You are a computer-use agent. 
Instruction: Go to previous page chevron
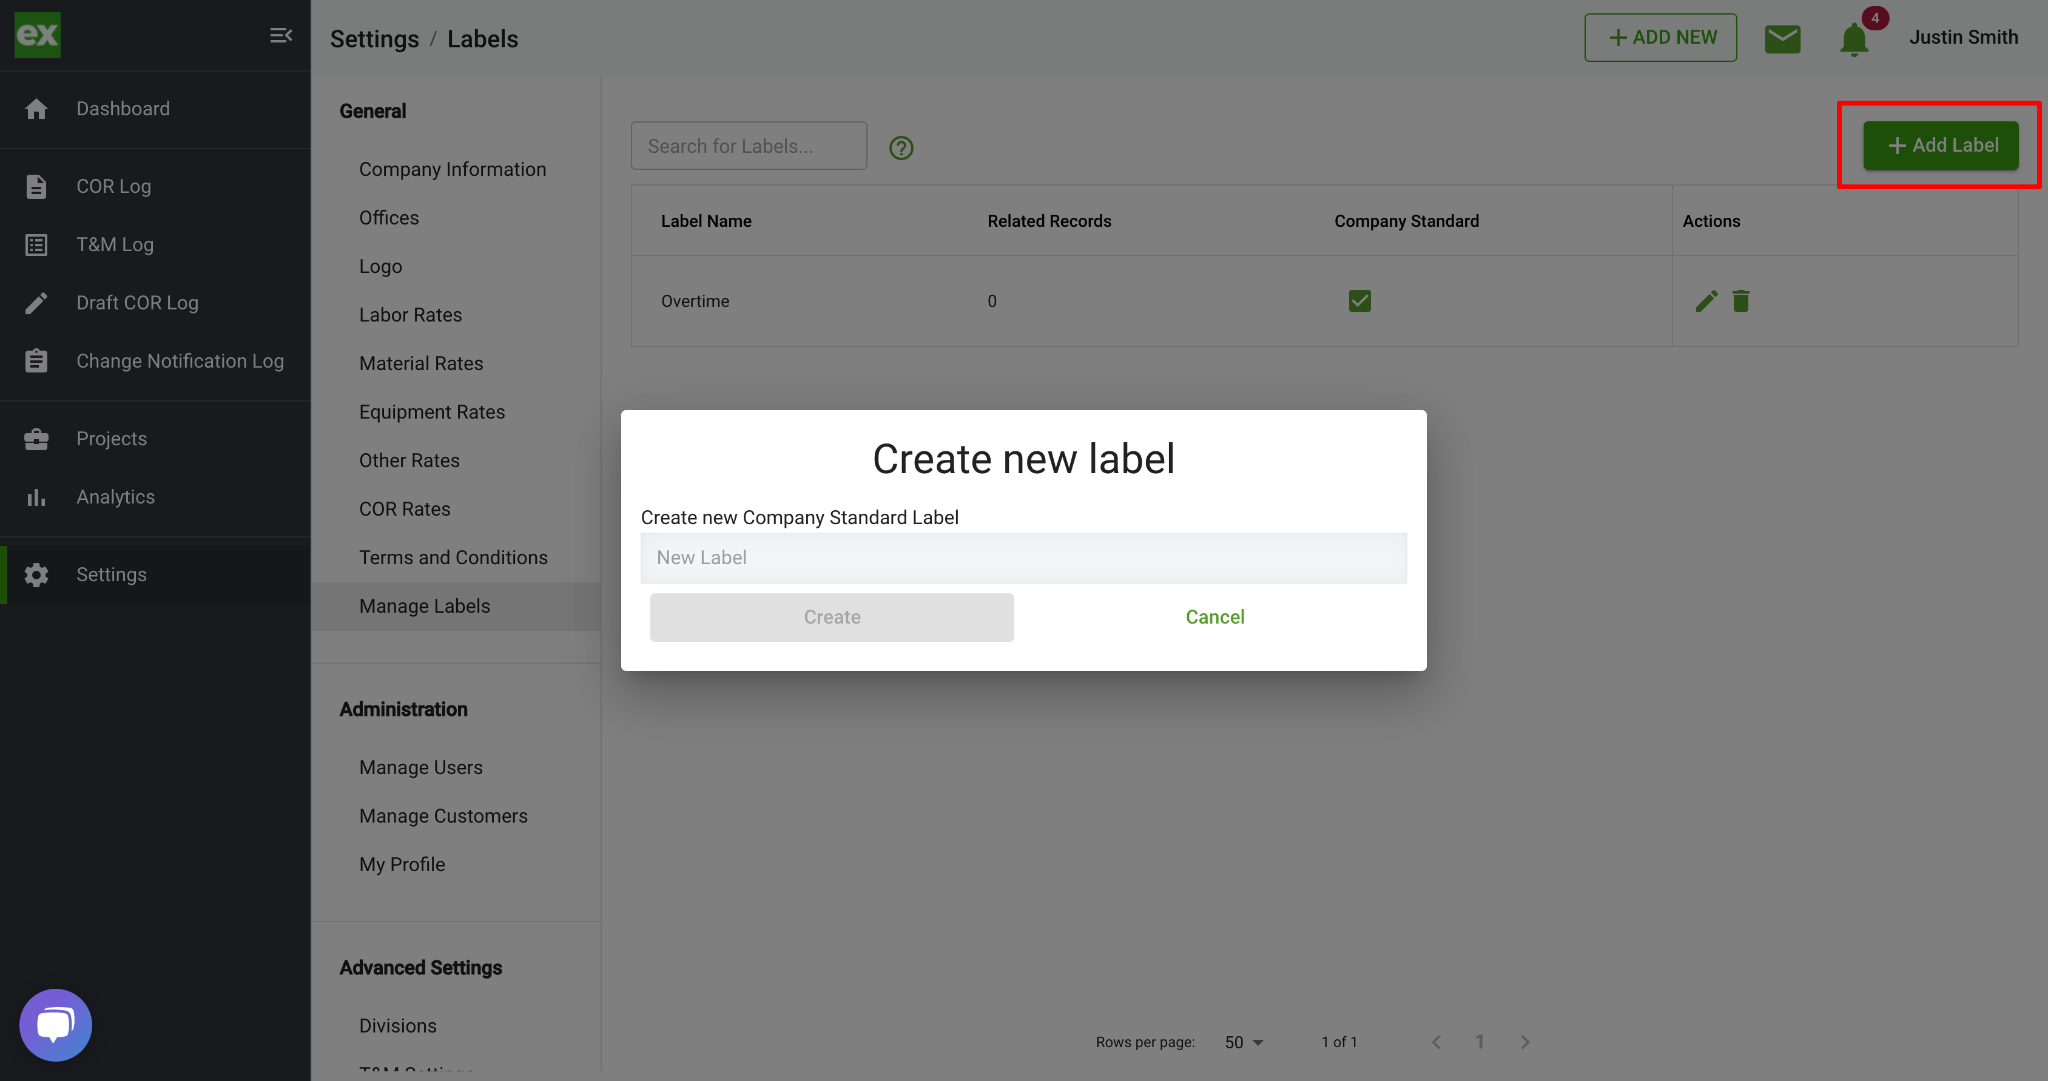[1436, 1042]
